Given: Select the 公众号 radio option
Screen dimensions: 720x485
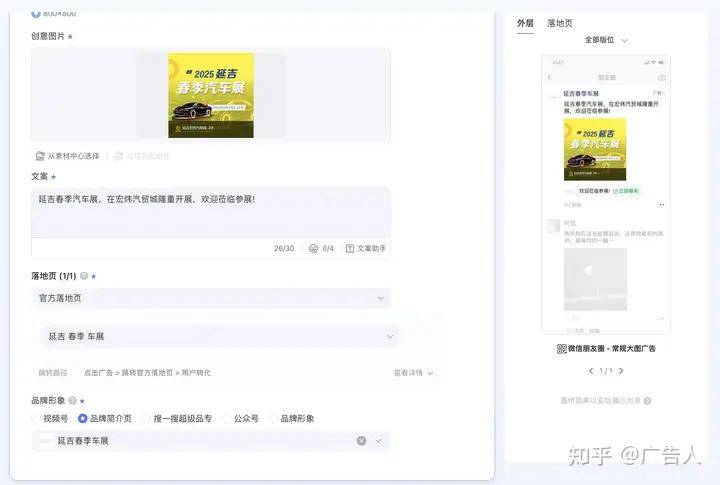Looking at the screenshot, I should coord(228,419).
